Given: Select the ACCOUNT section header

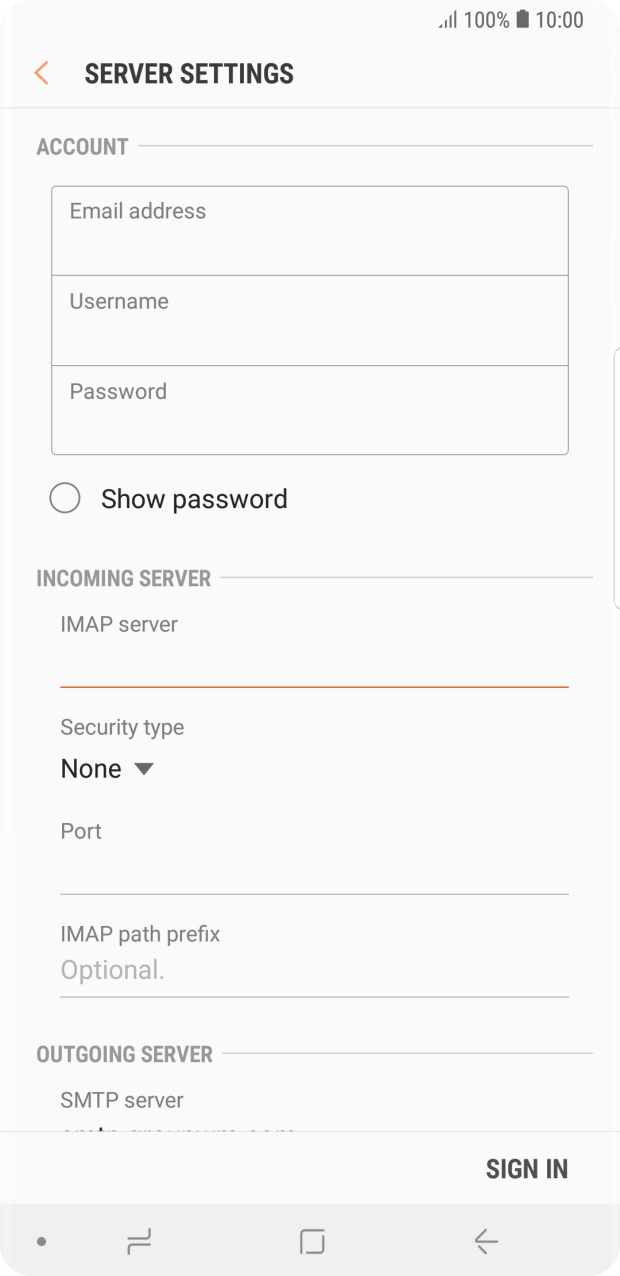Looking at the screenshot, I should (x=82, y=146).
